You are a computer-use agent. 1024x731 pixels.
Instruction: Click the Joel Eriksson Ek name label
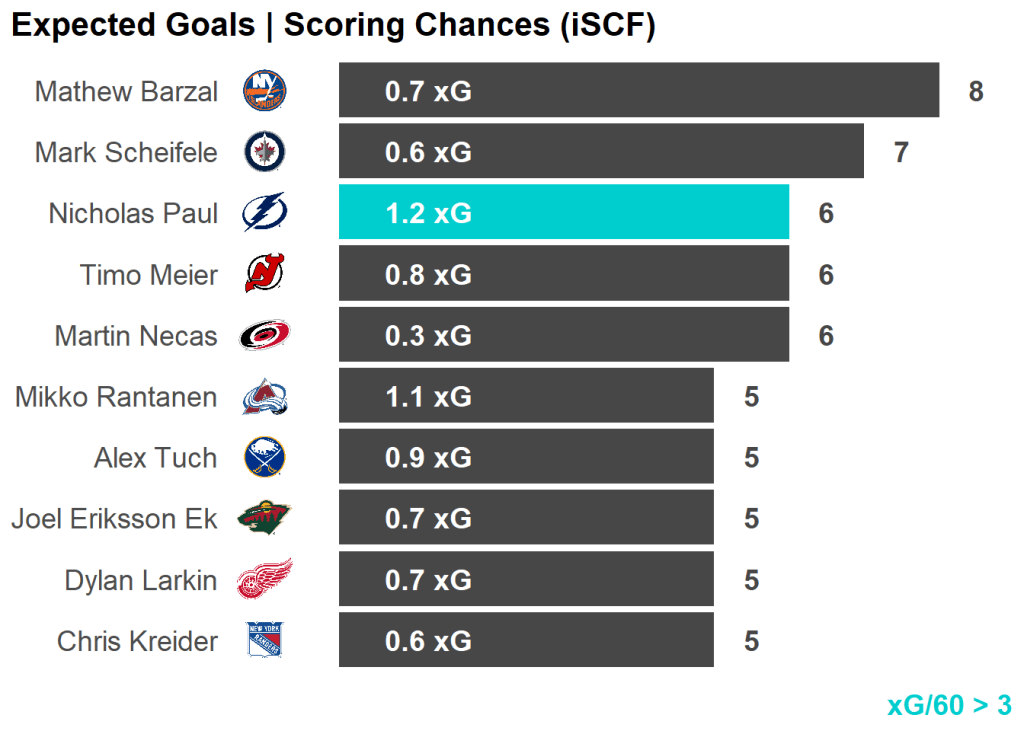pyautogui.click(x=114, y=519)
